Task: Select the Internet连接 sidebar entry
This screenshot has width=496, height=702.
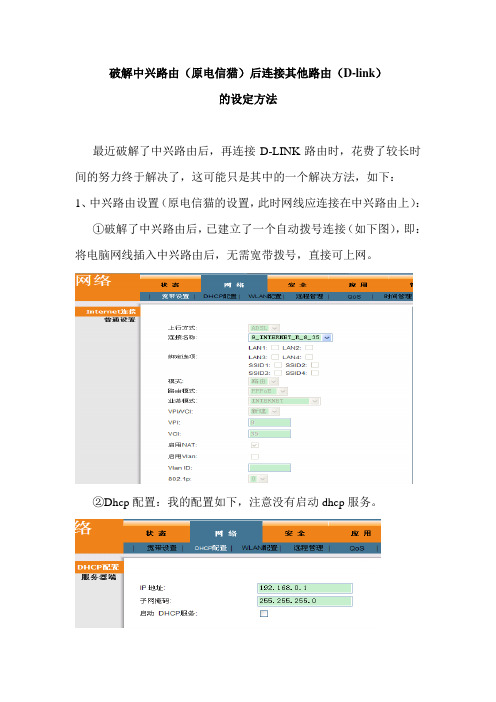Action: point(108,312)
